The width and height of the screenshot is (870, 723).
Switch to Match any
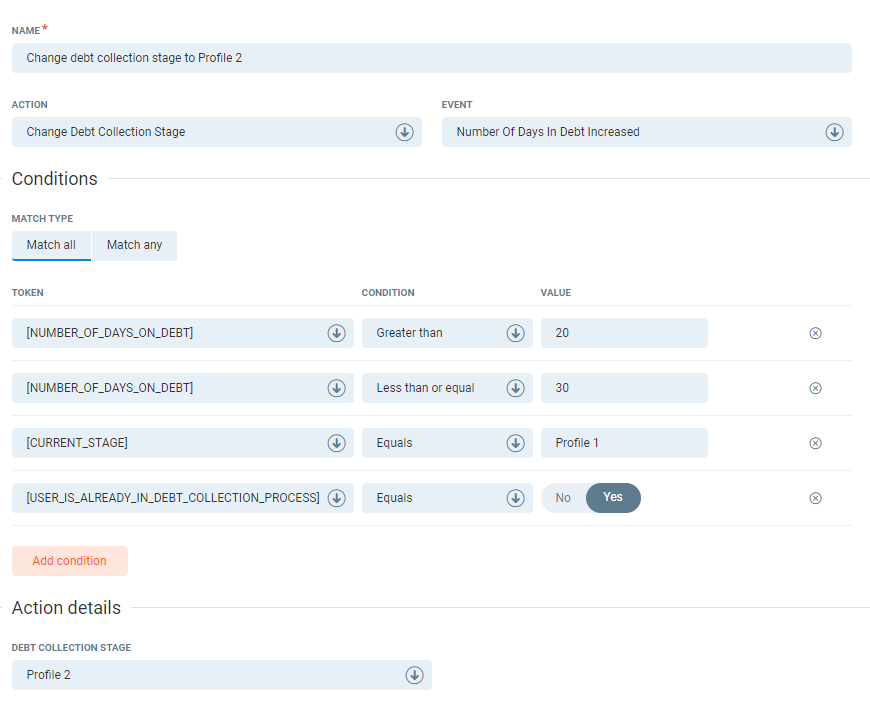tap(134, 245)
